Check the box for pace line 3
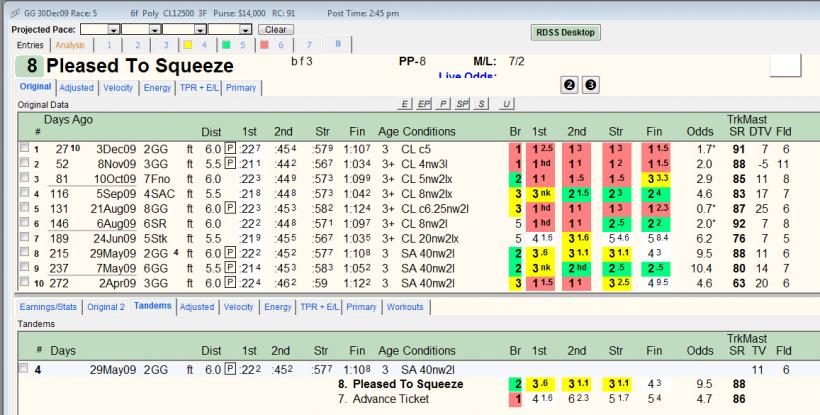Screen dimensions: 820x415 (24, 178)
